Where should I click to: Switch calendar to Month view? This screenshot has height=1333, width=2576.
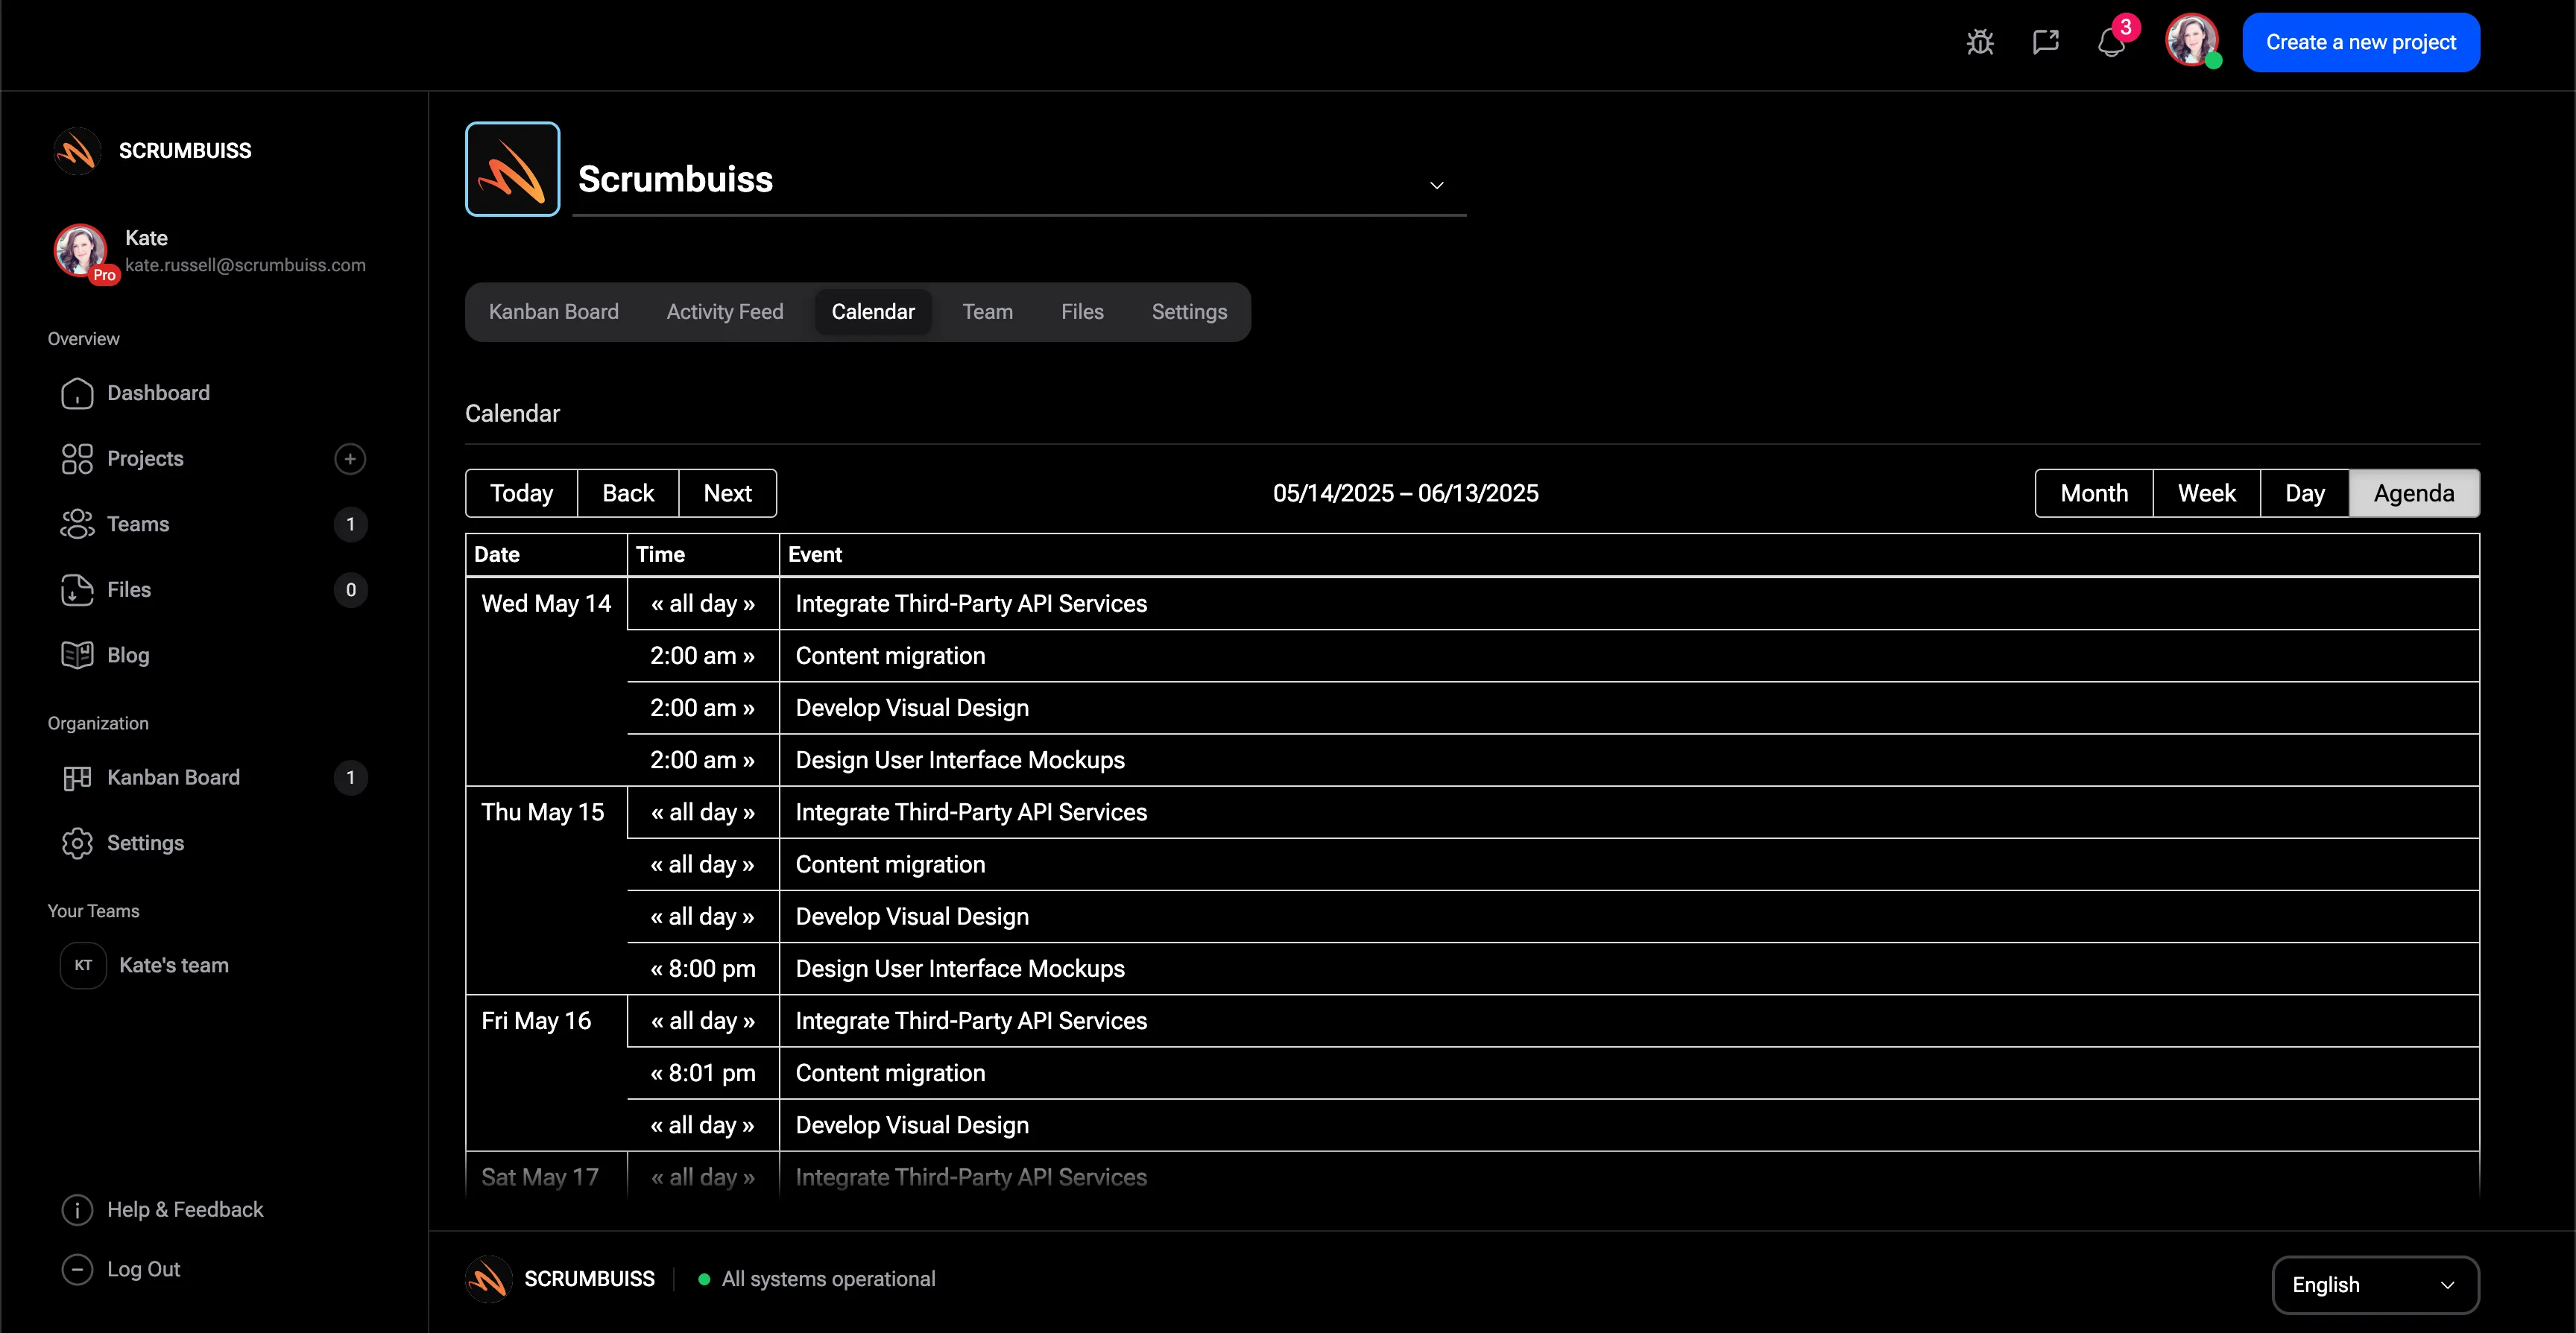(x=2094, y=493)
